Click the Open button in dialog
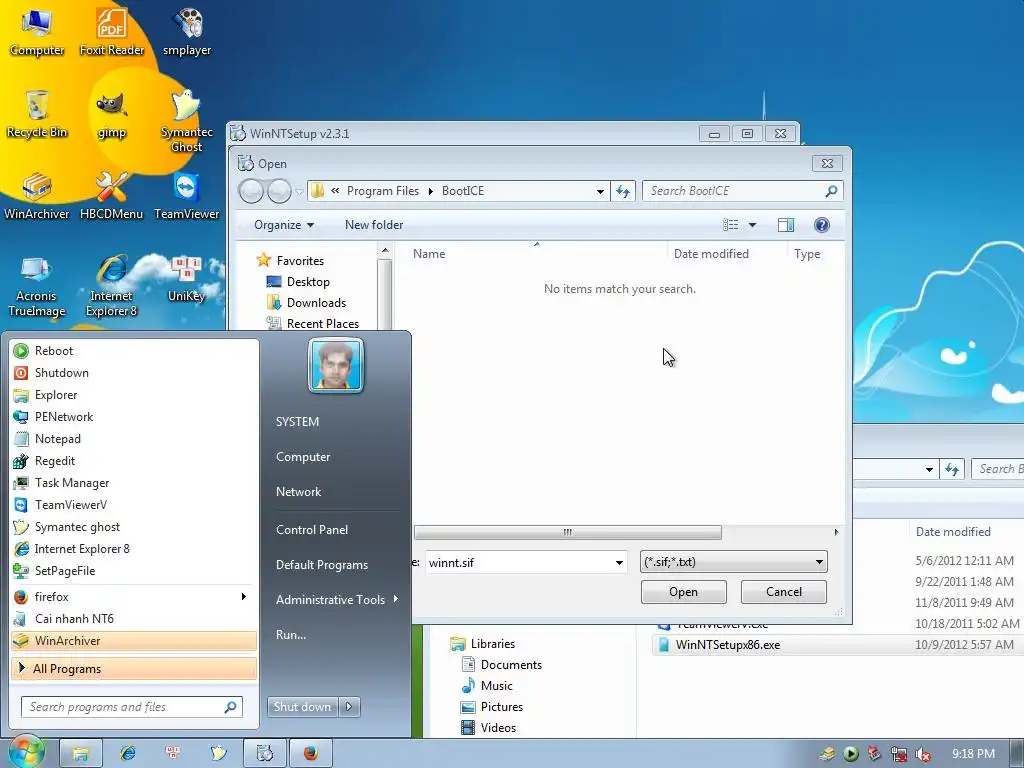This screenshot has width=1024, height=768. (x=683, y=592)
